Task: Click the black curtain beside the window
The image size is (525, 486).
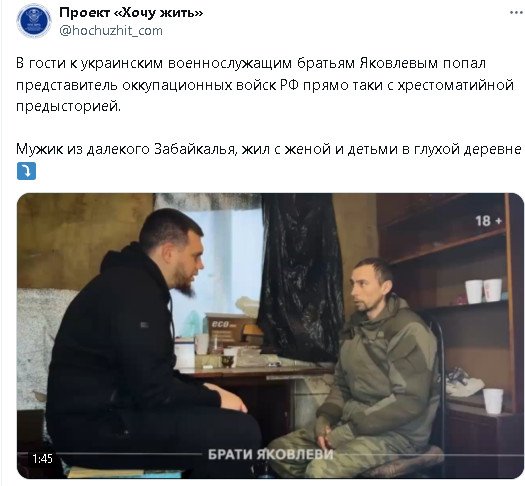Action: 300,278
